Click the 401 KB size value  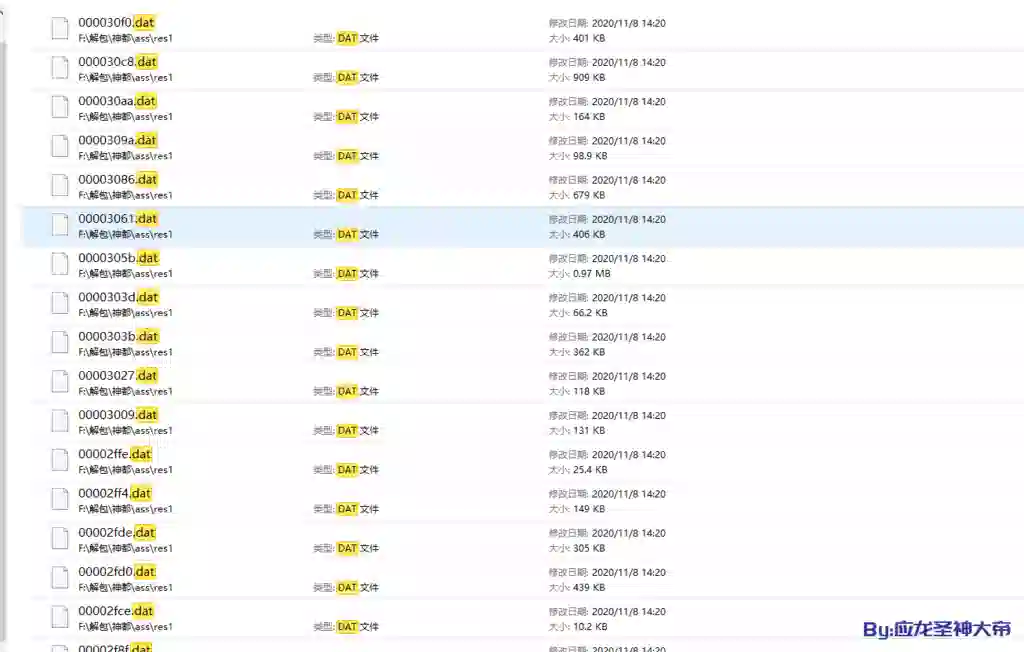pyautogui.click(x=589, y=38)
